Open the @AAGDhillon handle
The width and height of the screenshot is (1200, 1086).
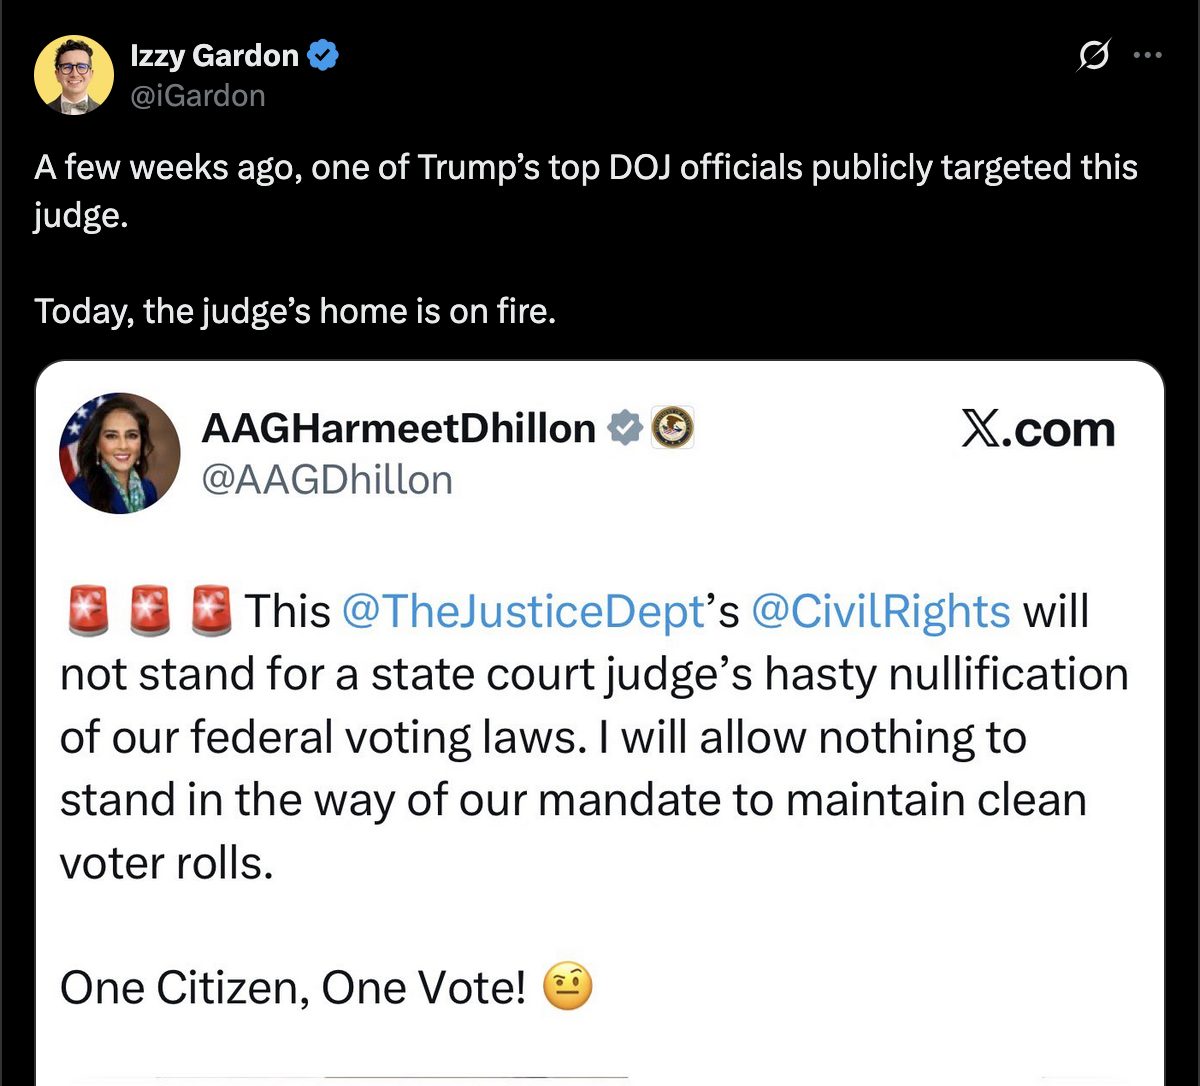coord(326,480)
